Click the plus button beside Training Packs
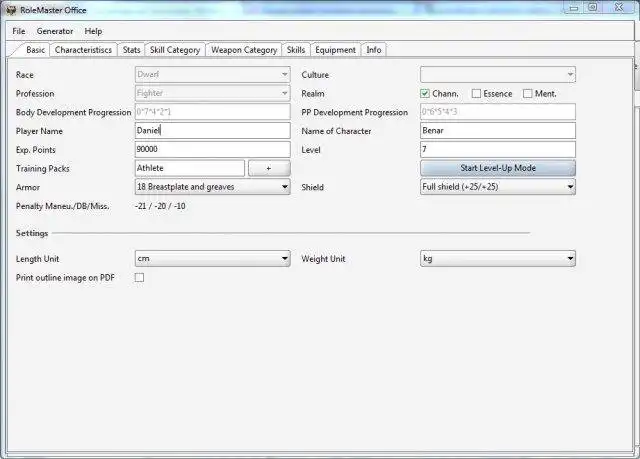640x459 pixels. click(269, 168)
